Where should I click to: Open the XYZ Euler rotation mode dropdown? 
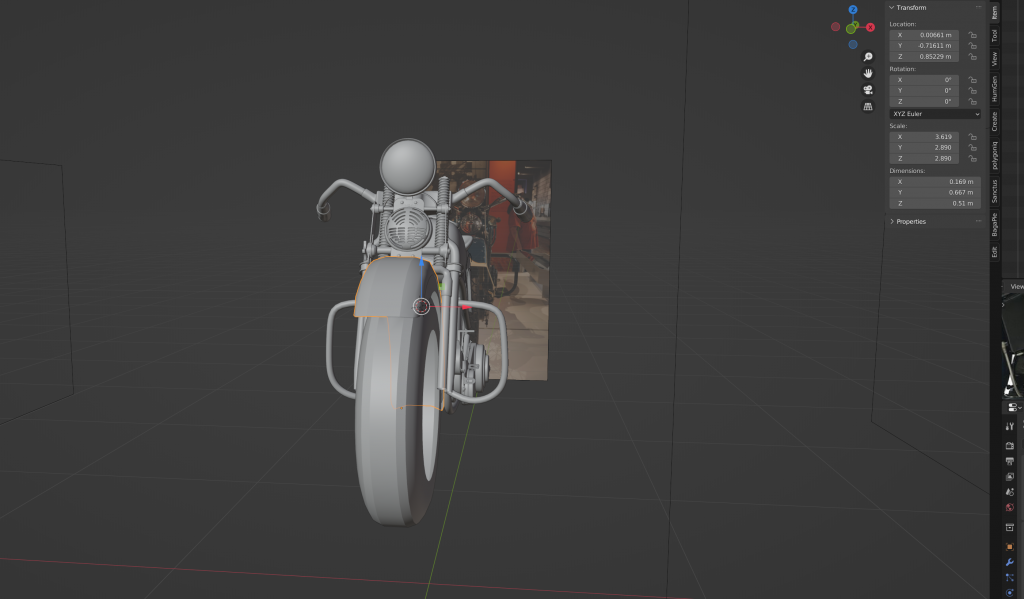point(935,114)
